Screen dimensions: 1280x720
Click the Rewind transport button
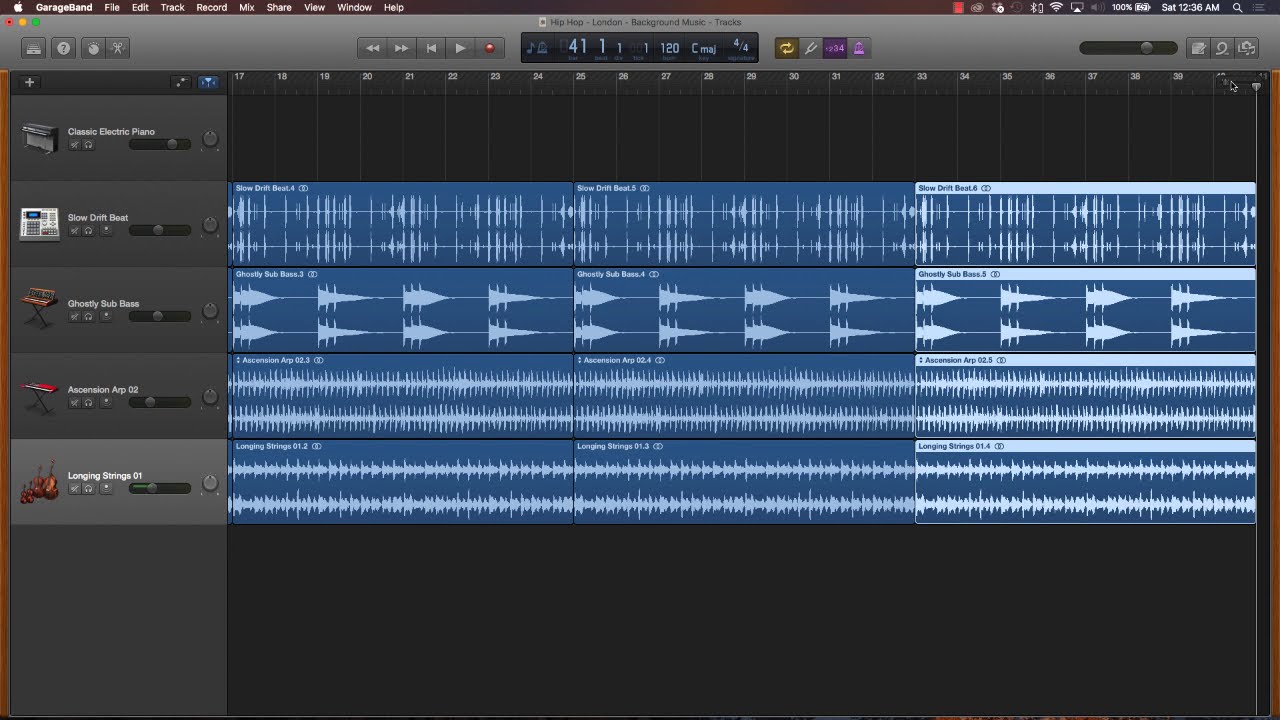click(373, 48)
